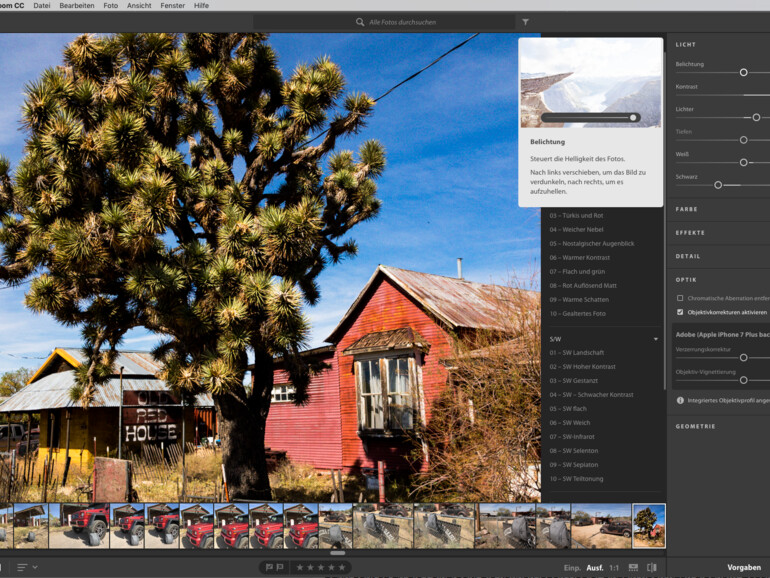This screenshot has width=770, height=578.
Task: Switch zoom to Einp. view
Action: point(572,568)
